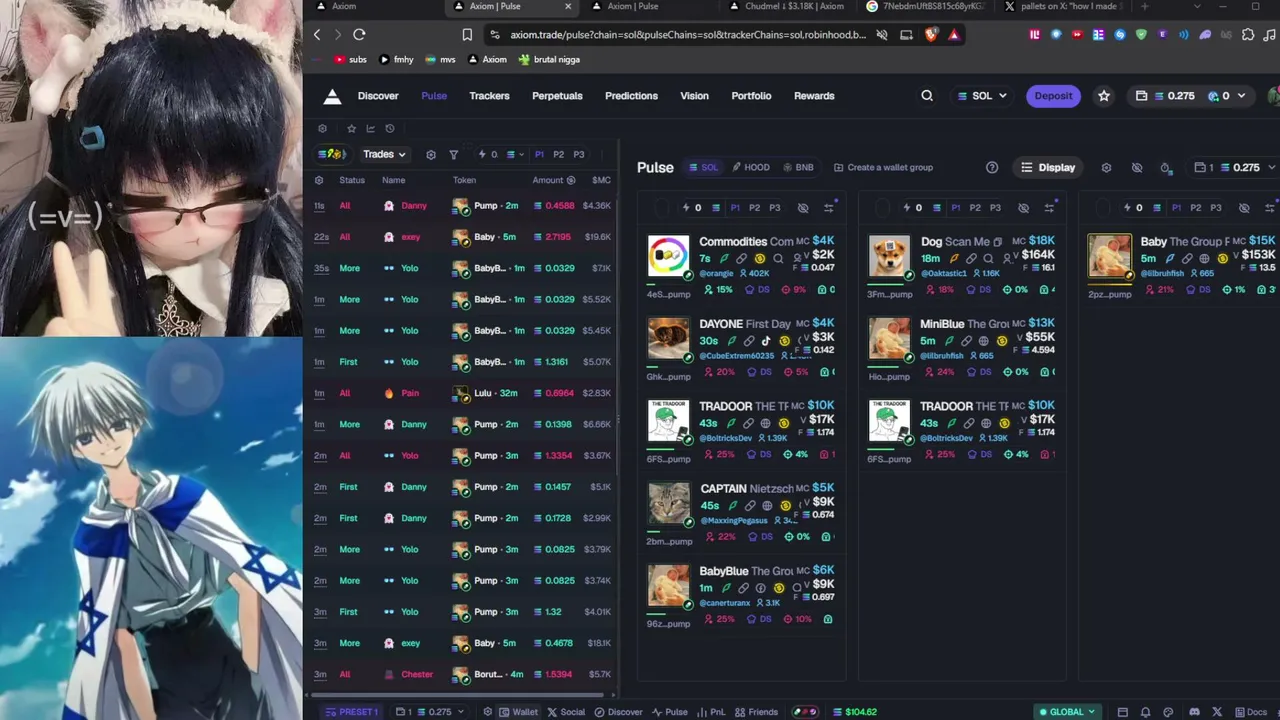1280x720 pixels.
Task: Toggle the HOOD chain filter
Action: point(751,168)
